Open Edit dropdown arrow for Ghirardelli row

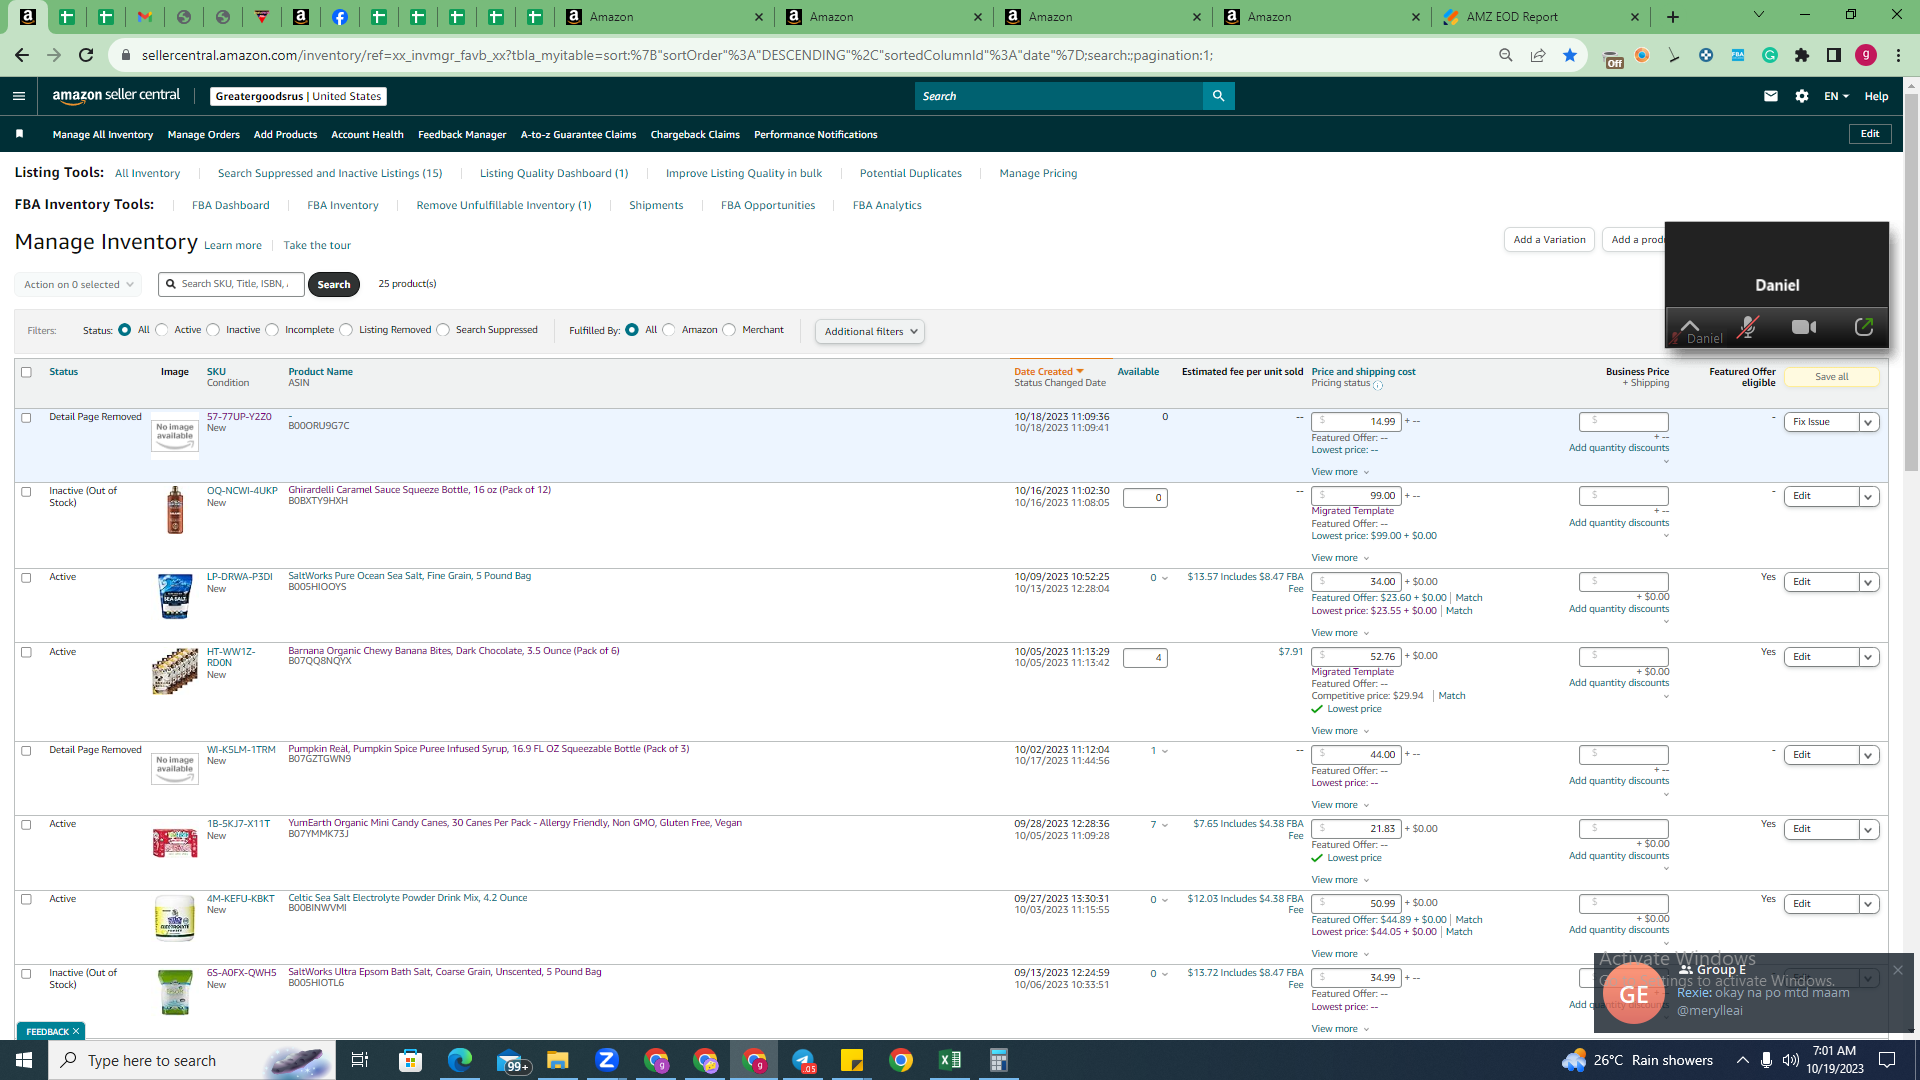pos(1868,497)
